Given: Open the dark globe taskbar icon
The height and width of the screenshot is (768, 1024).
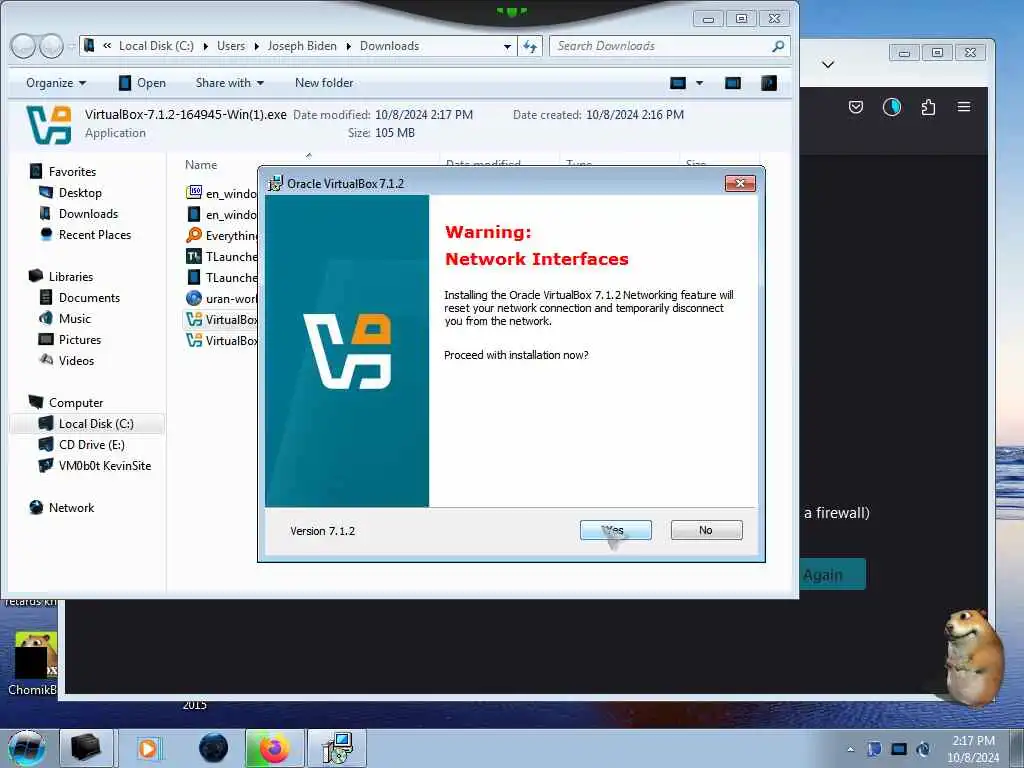Looking at the screenshot, I should pos(213,748).
